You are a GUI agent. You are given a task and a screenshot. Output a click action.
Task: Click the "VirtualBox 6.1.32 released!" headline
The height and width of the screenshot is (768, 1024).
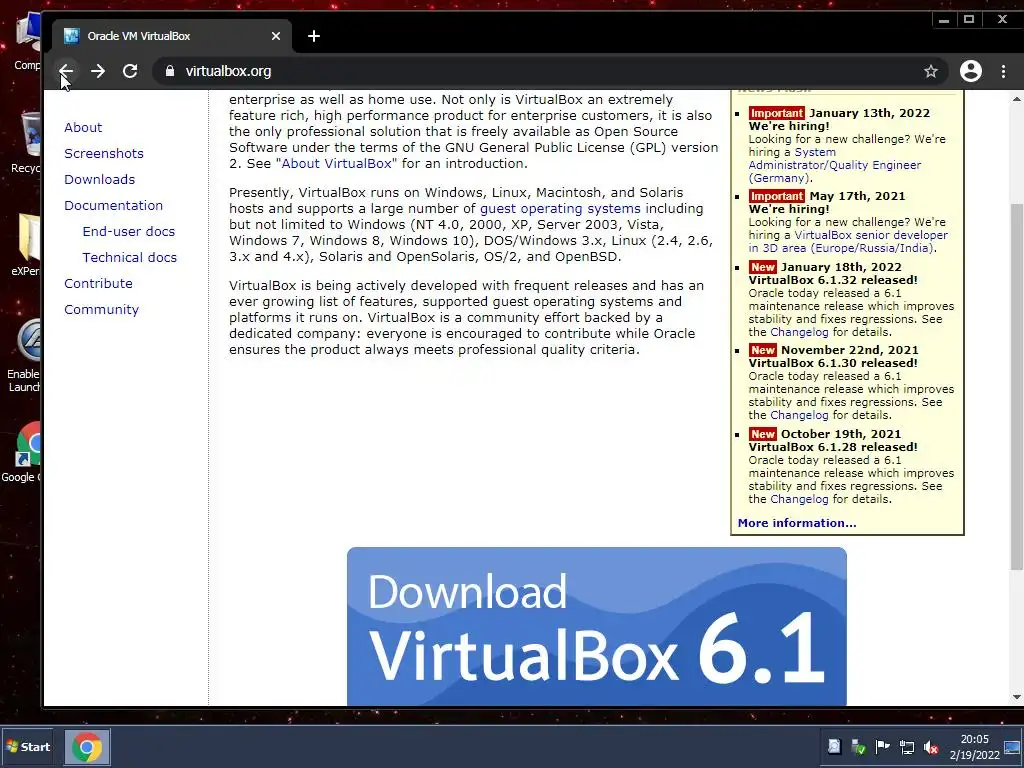(833, 280)
